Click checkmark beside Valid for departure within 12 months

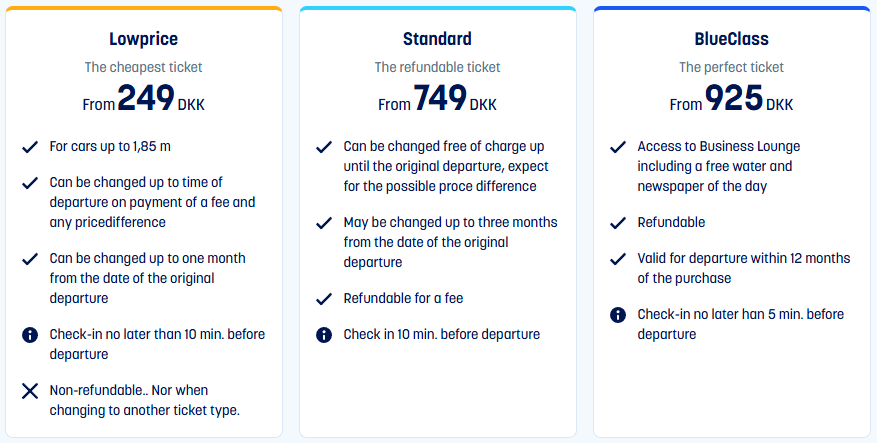[617, 259]
